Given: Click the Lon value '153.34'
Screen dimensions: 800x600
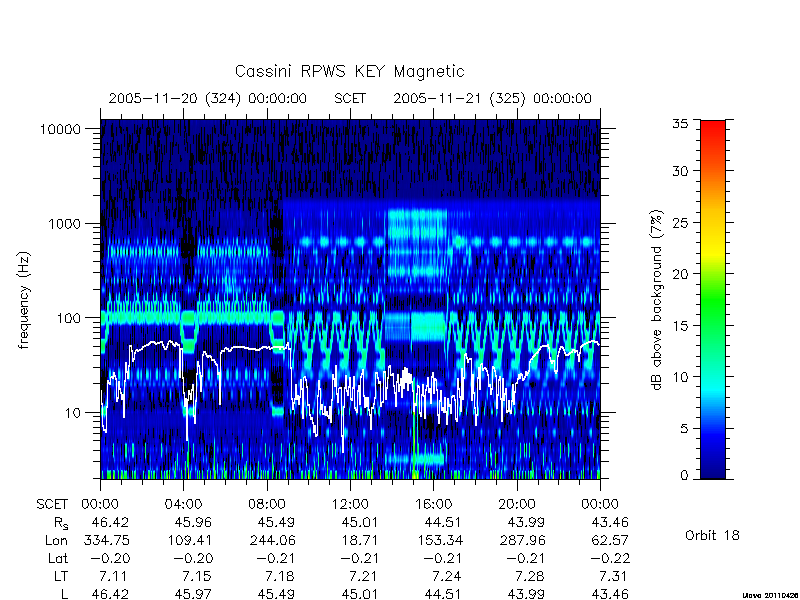Looking at the screenshot, I should pos(439,540).
